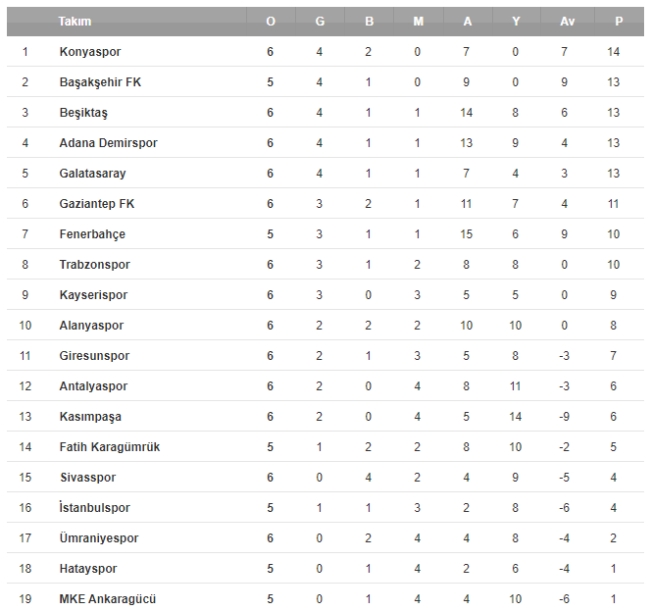Click the Trabzonspor team name
This screenshot has width=650, height=611.
pyautogui.click(x=95, y=265)
